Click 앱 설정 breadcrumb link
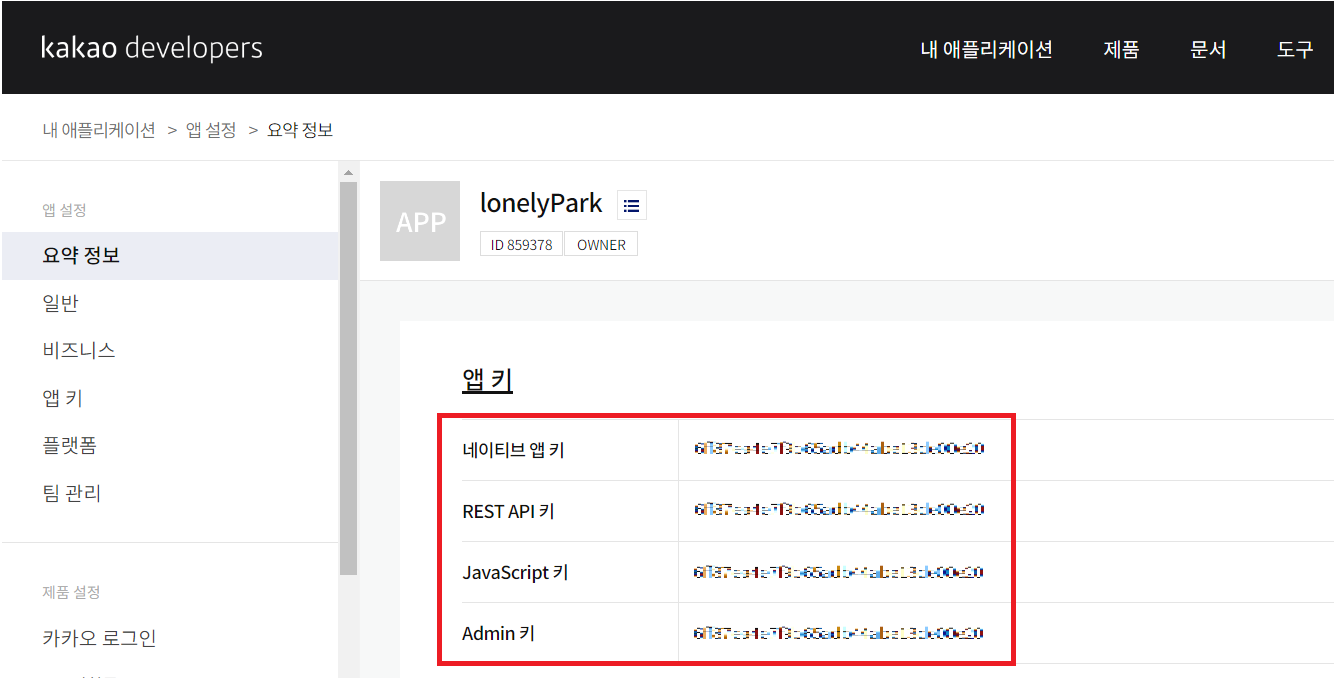Image resolution: width=1334 pixels, height=678 pixels. coord(211,130)
